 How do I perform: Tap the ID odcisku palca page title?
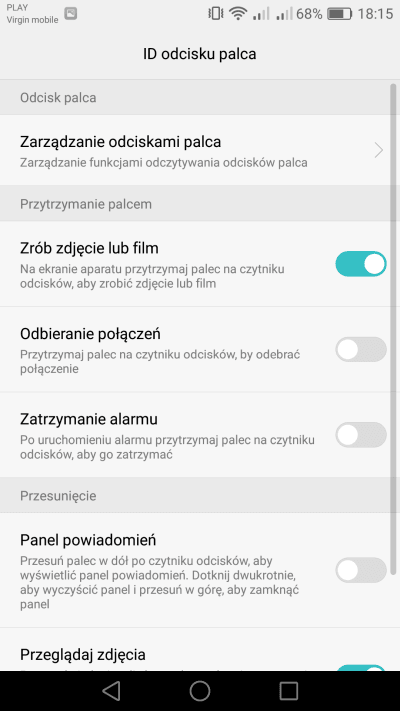pyautogui.click(x=200, y=54)
